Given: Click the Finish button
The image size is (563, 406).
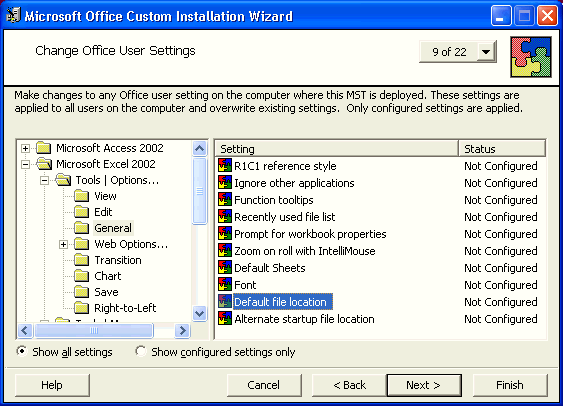Looking at the screenshot, I should point(510,385).
